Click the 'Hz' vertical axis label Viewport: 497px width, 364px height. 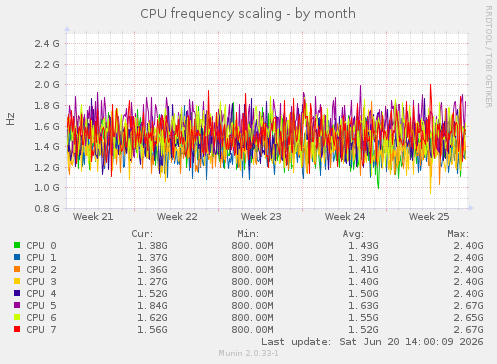click(11, 119)
